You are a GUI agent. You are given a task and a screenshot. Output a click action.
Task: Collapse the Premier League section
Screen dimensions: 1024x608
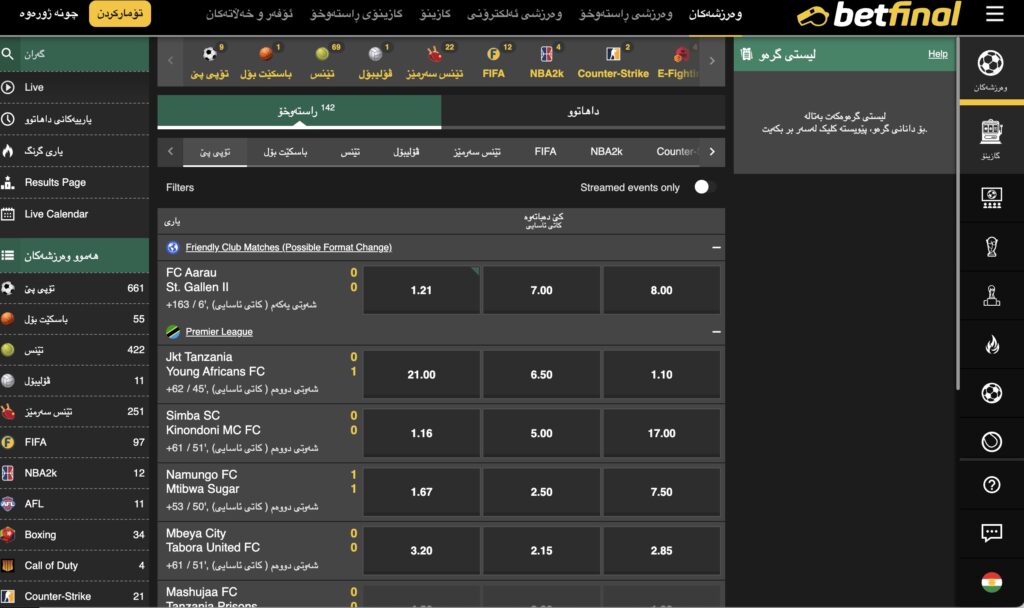pyautogui.click(x=716, y=332)
